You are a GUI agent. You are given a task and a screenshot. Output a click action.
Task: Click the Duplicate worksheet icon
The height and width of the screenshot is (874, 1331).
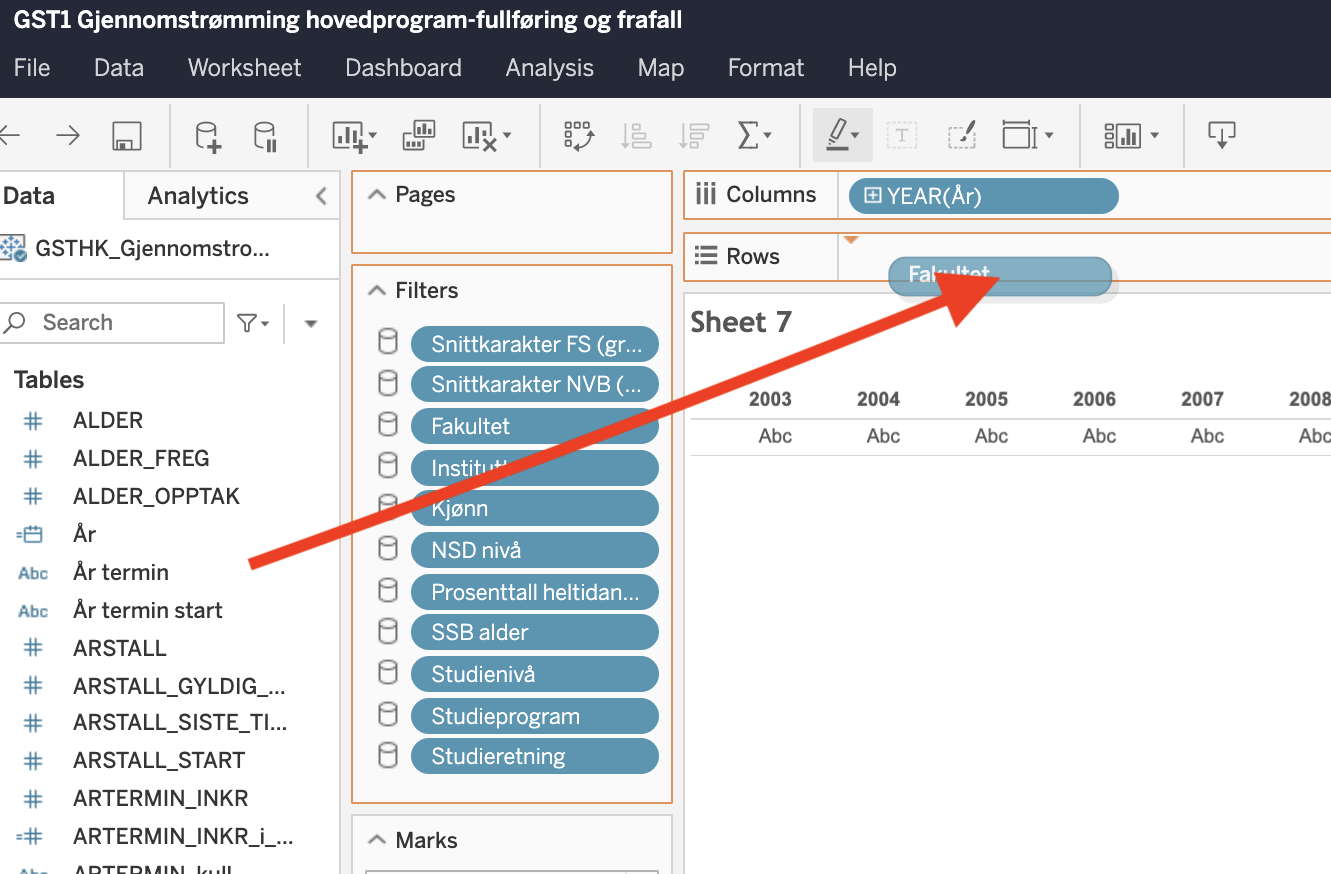(x=418, y=136)
